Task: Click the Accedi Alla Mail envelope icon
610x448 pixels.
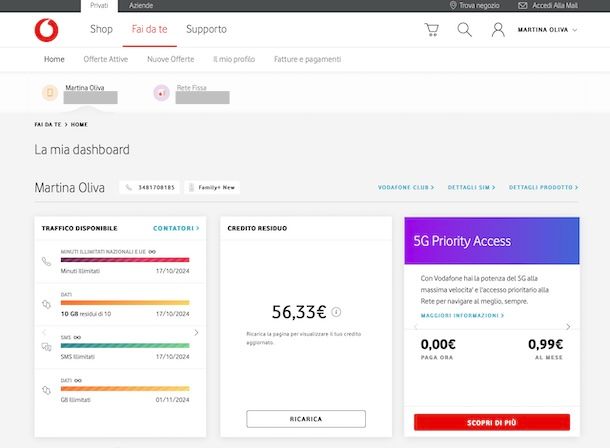Action: [523, 5]
